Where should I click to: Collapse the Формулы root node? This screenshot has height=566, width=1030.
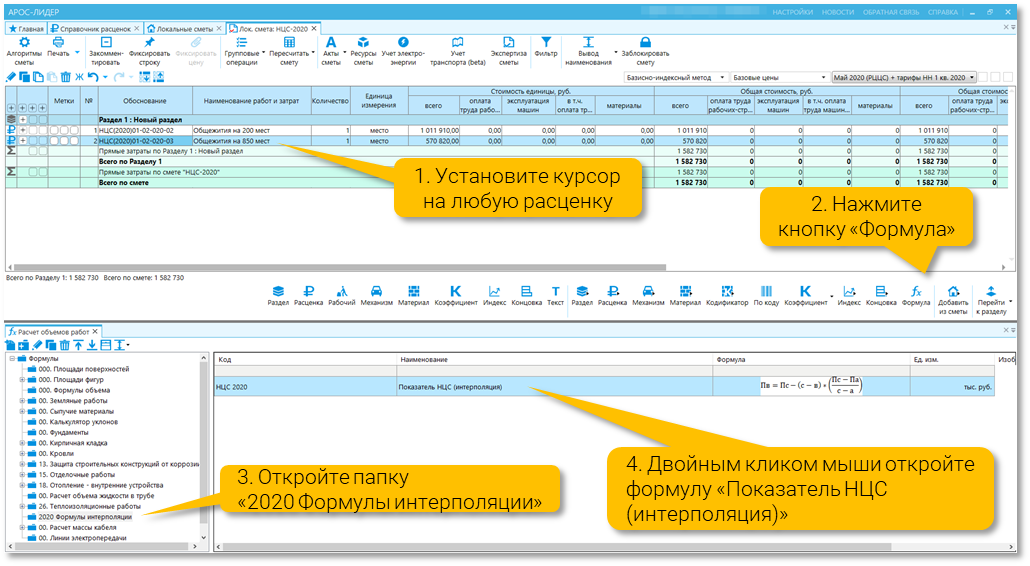point(12,359)
